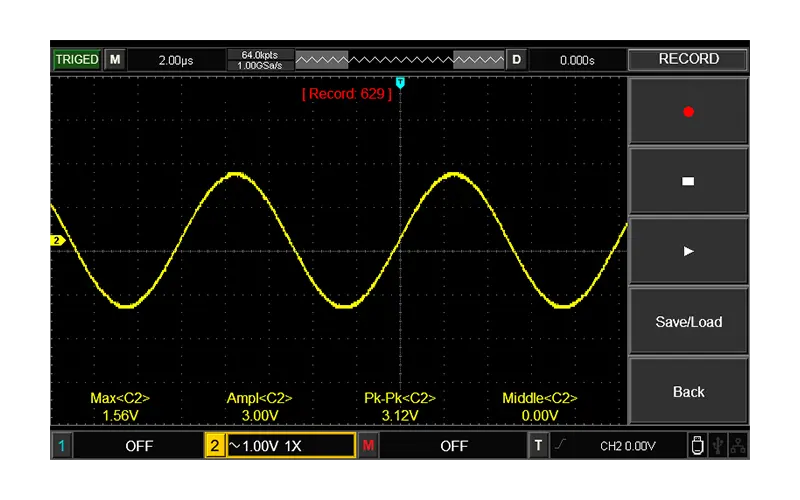This screenshot has width=800, height=500.
Task: Open the 2.00µs timebase setting
Action: (176, 60)
